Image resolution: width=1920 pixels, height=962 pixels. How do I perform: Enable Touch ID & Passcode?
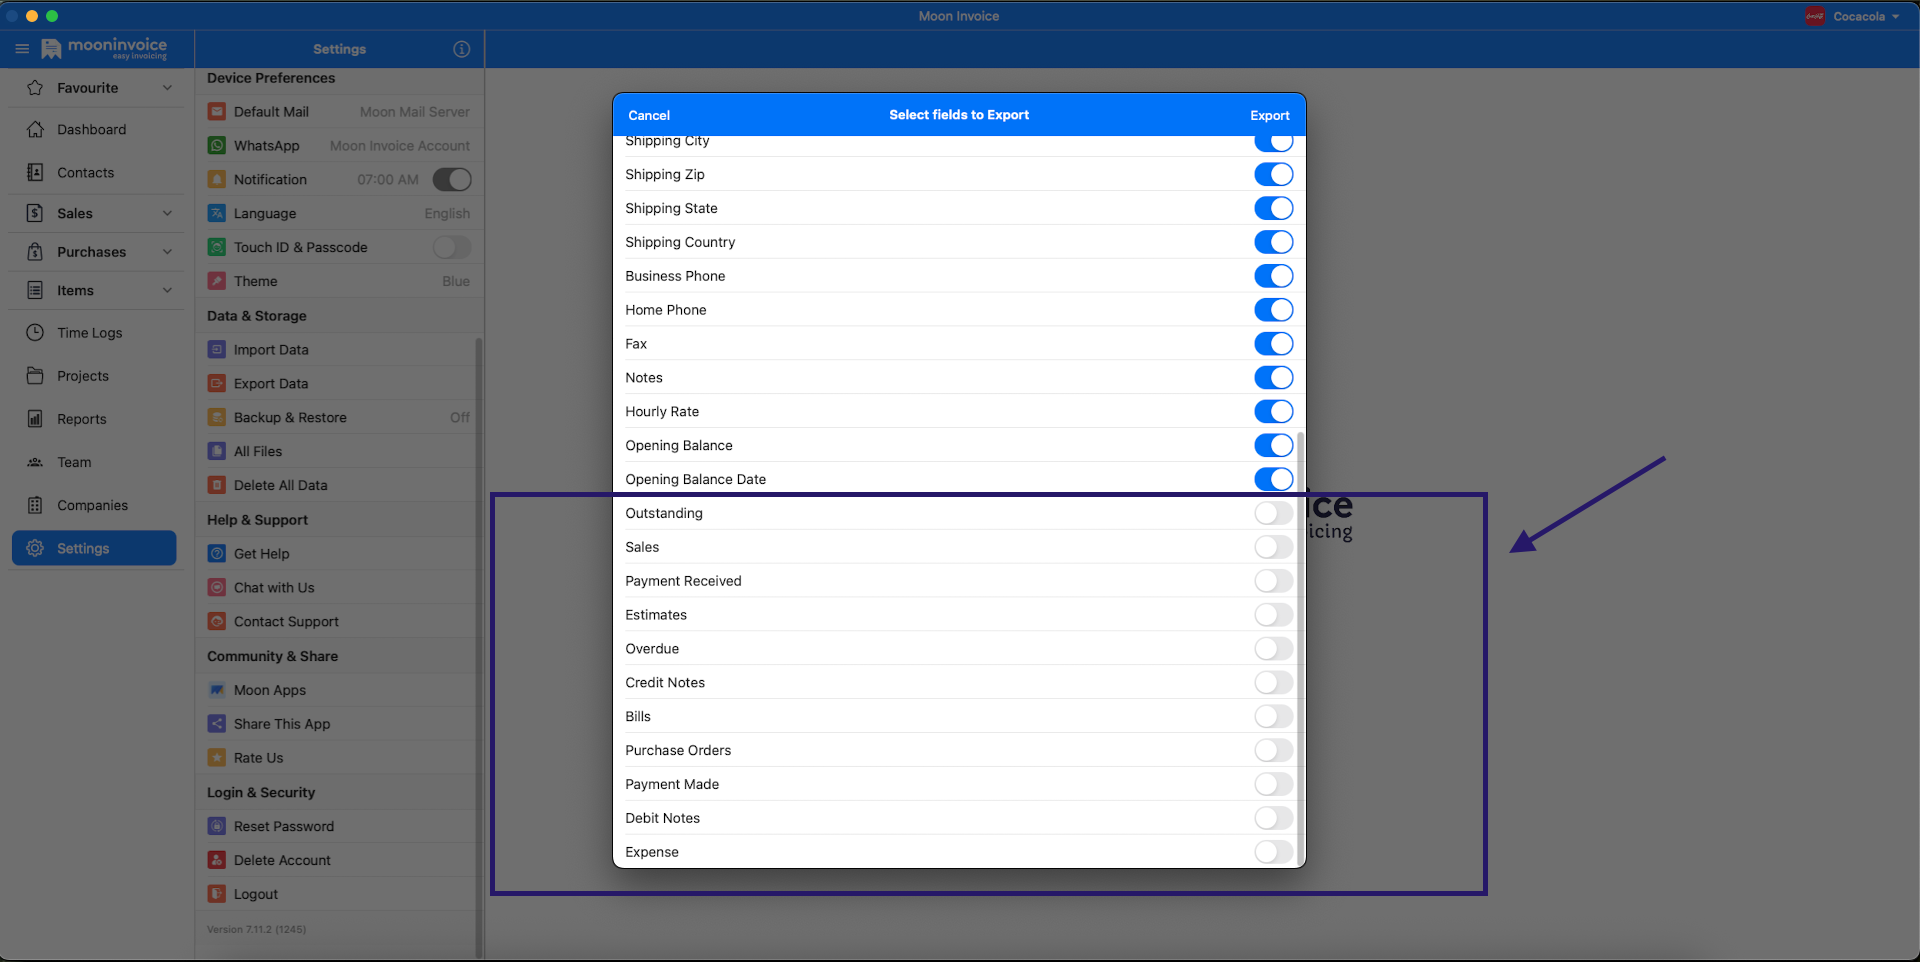coord(451,247)
